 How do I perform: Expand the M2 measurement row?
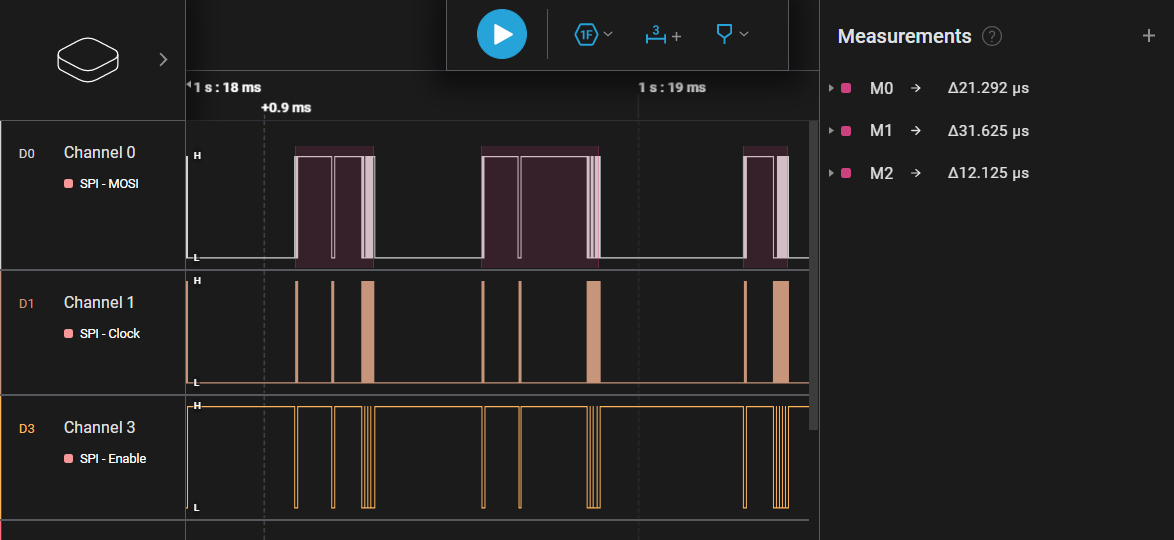[x=831, y=173]
